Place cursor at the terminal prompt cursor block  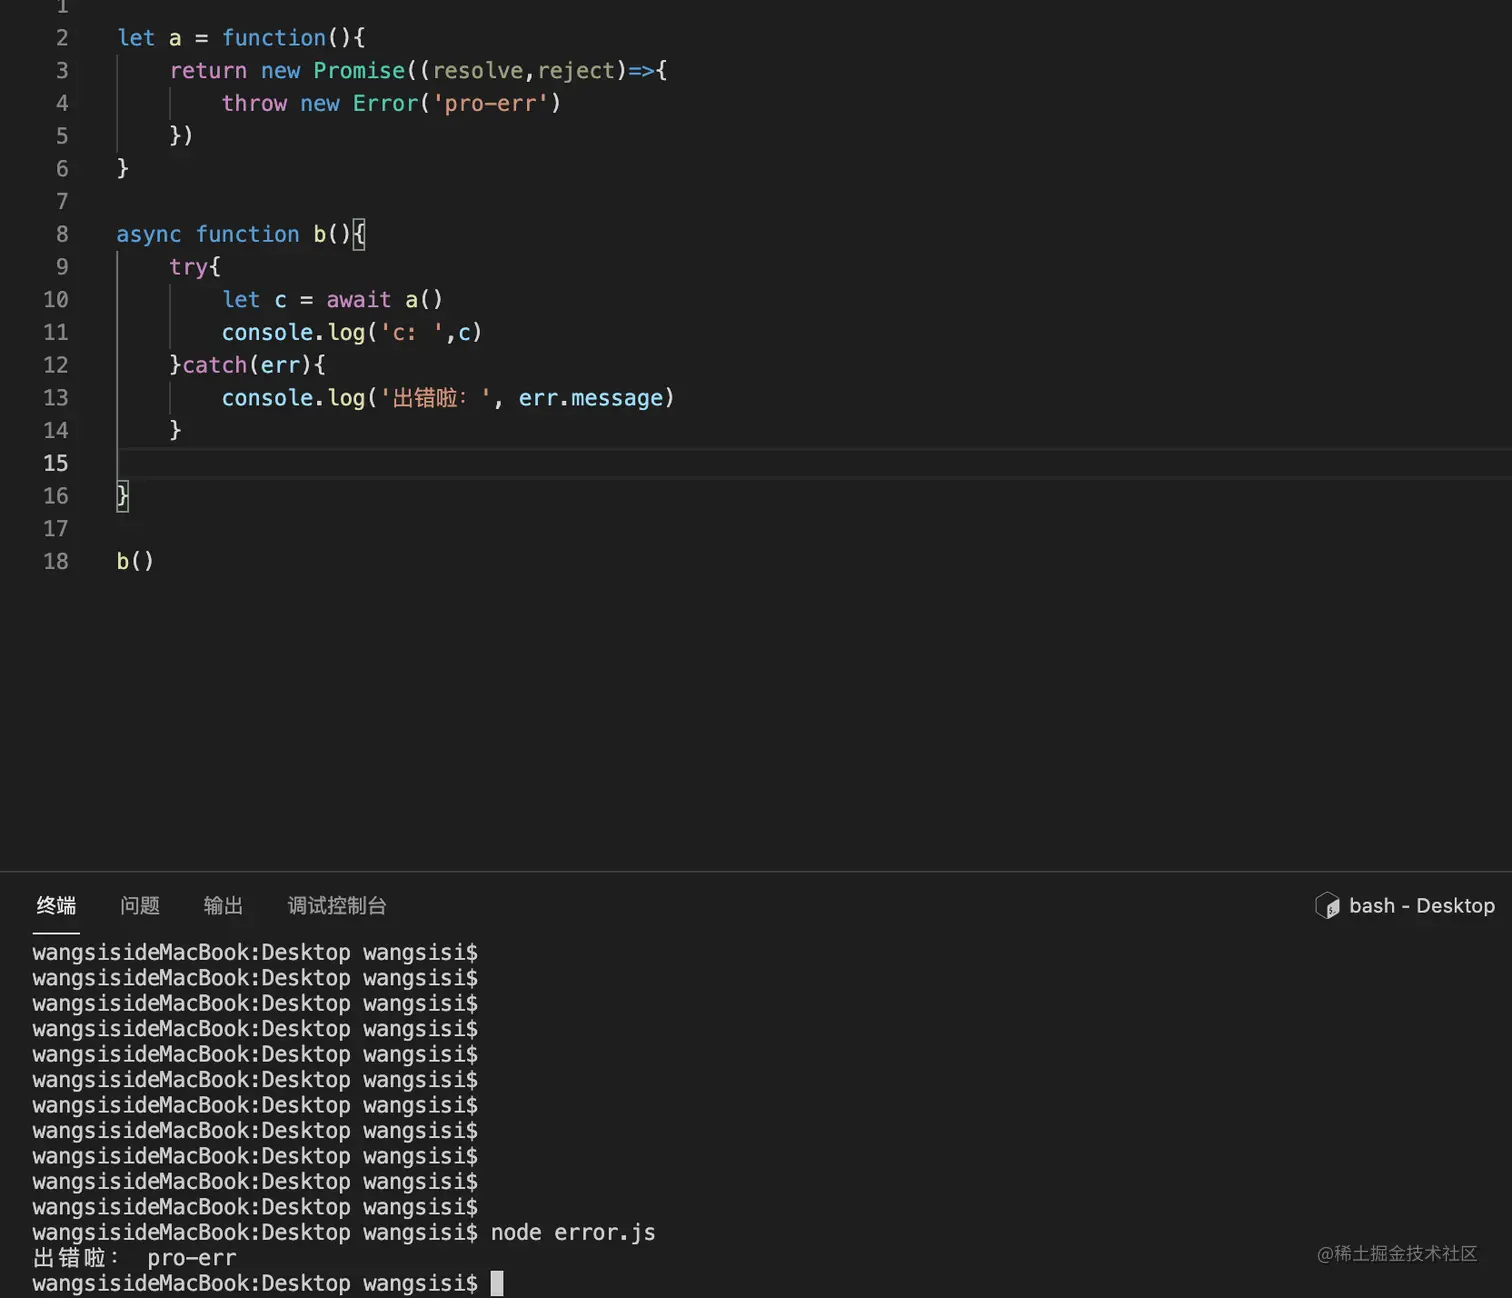pos(497,1283)
